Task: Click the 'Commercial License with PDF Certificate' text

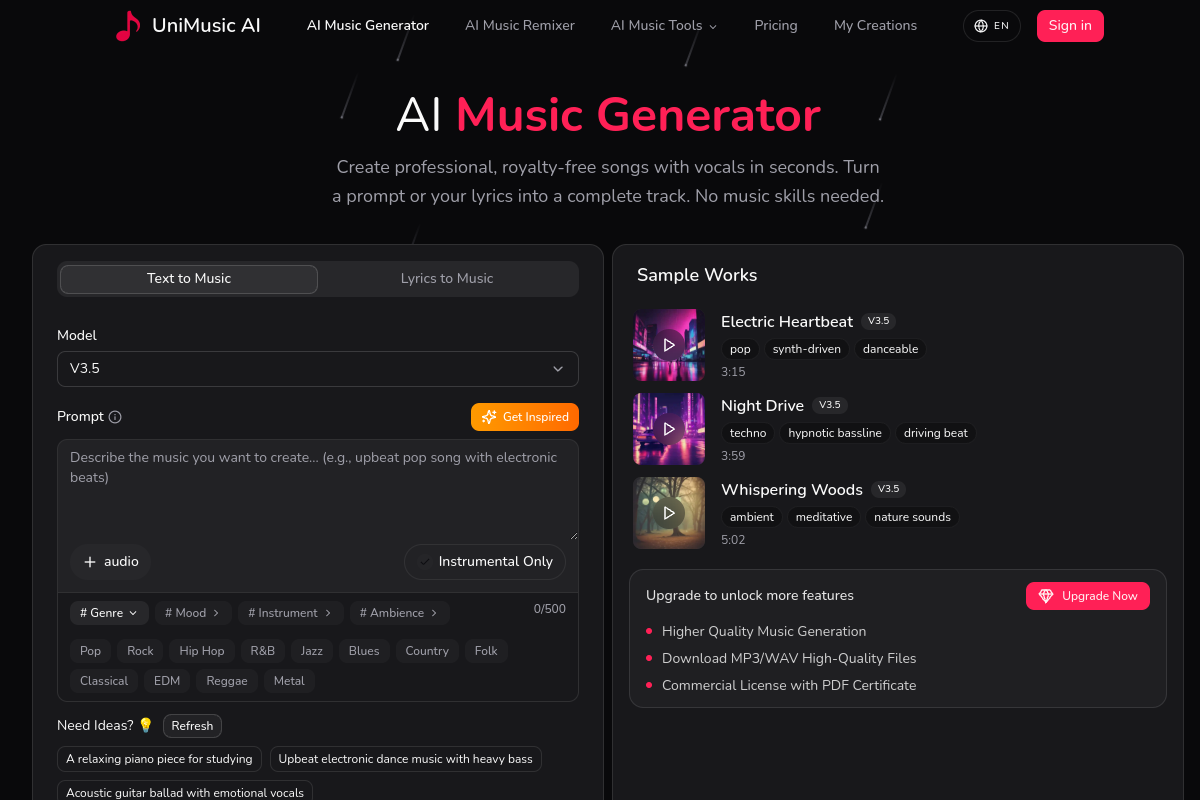Action: (x=789, y=686)
